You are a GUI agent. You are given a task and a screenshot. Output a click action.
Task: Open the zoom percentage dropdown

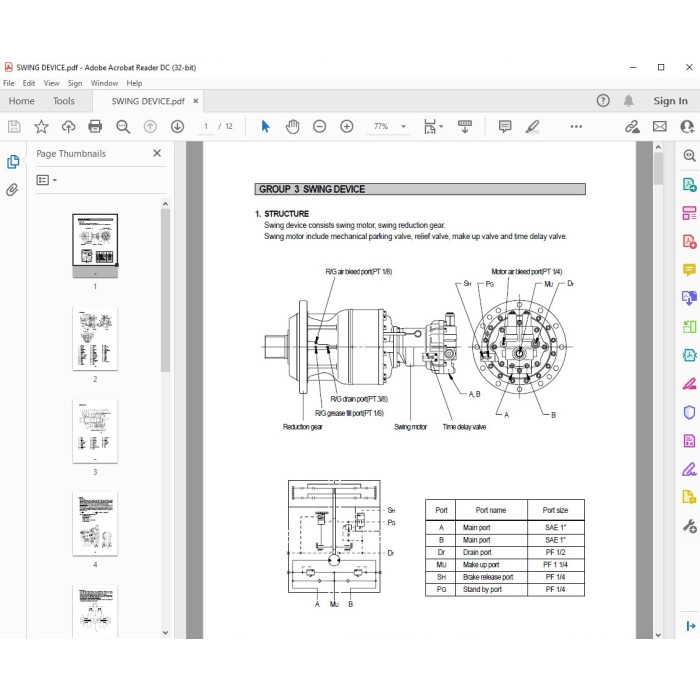(x=403, y=127)
